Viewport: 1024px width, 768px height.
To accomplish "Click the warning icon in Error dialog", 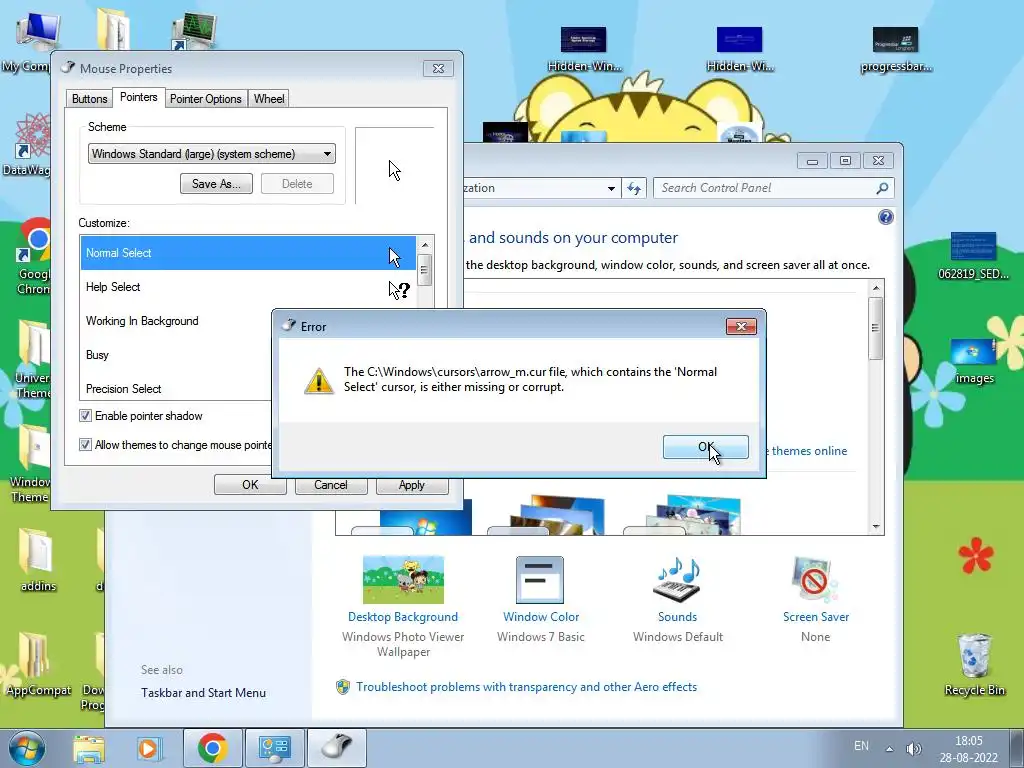I will (x=319, y=380).
